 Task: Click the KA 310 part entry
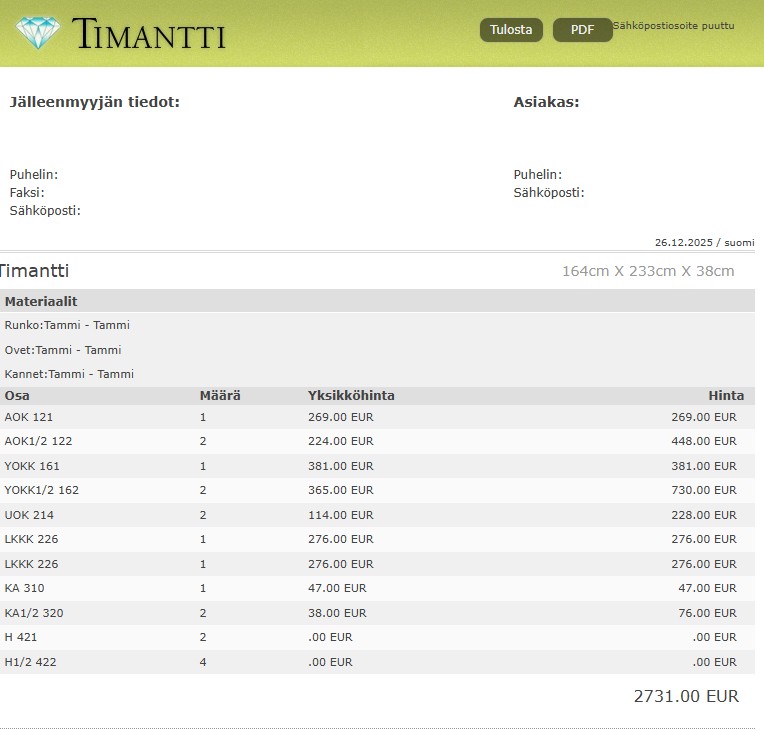[x=24, y=588]
